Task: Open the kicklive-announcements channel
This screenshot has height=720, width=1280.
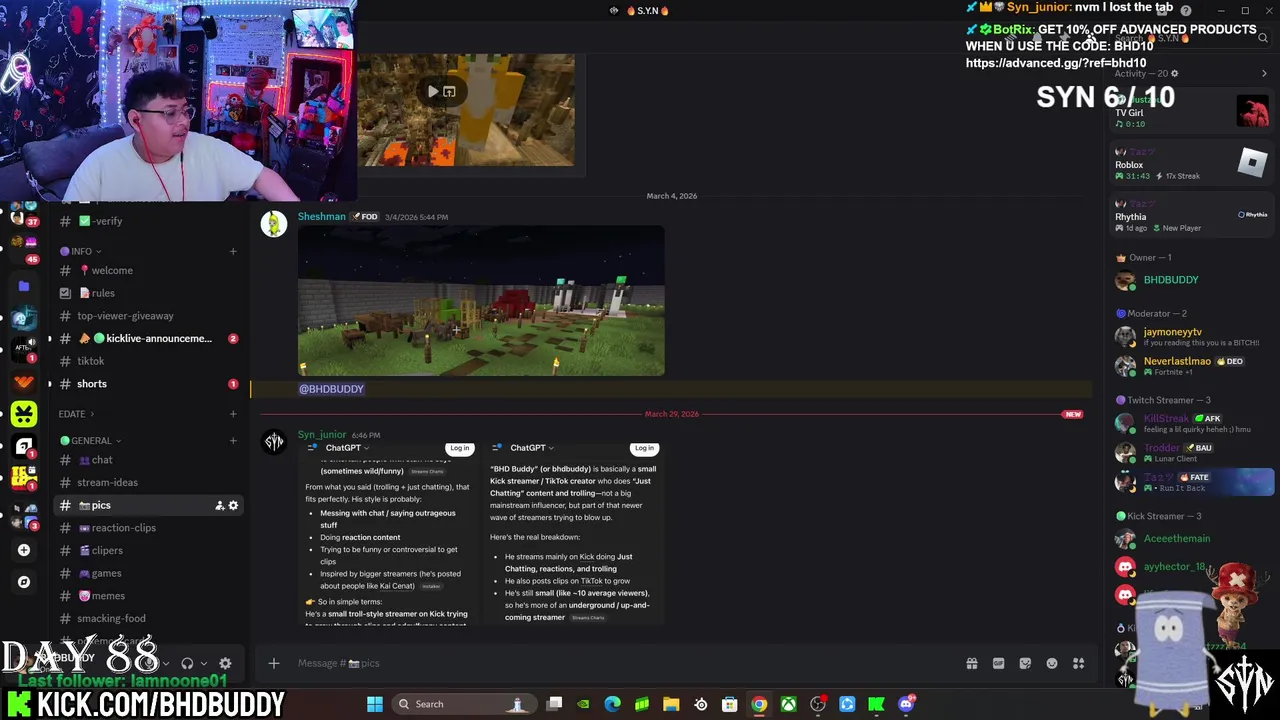Action: click(148, 338)
